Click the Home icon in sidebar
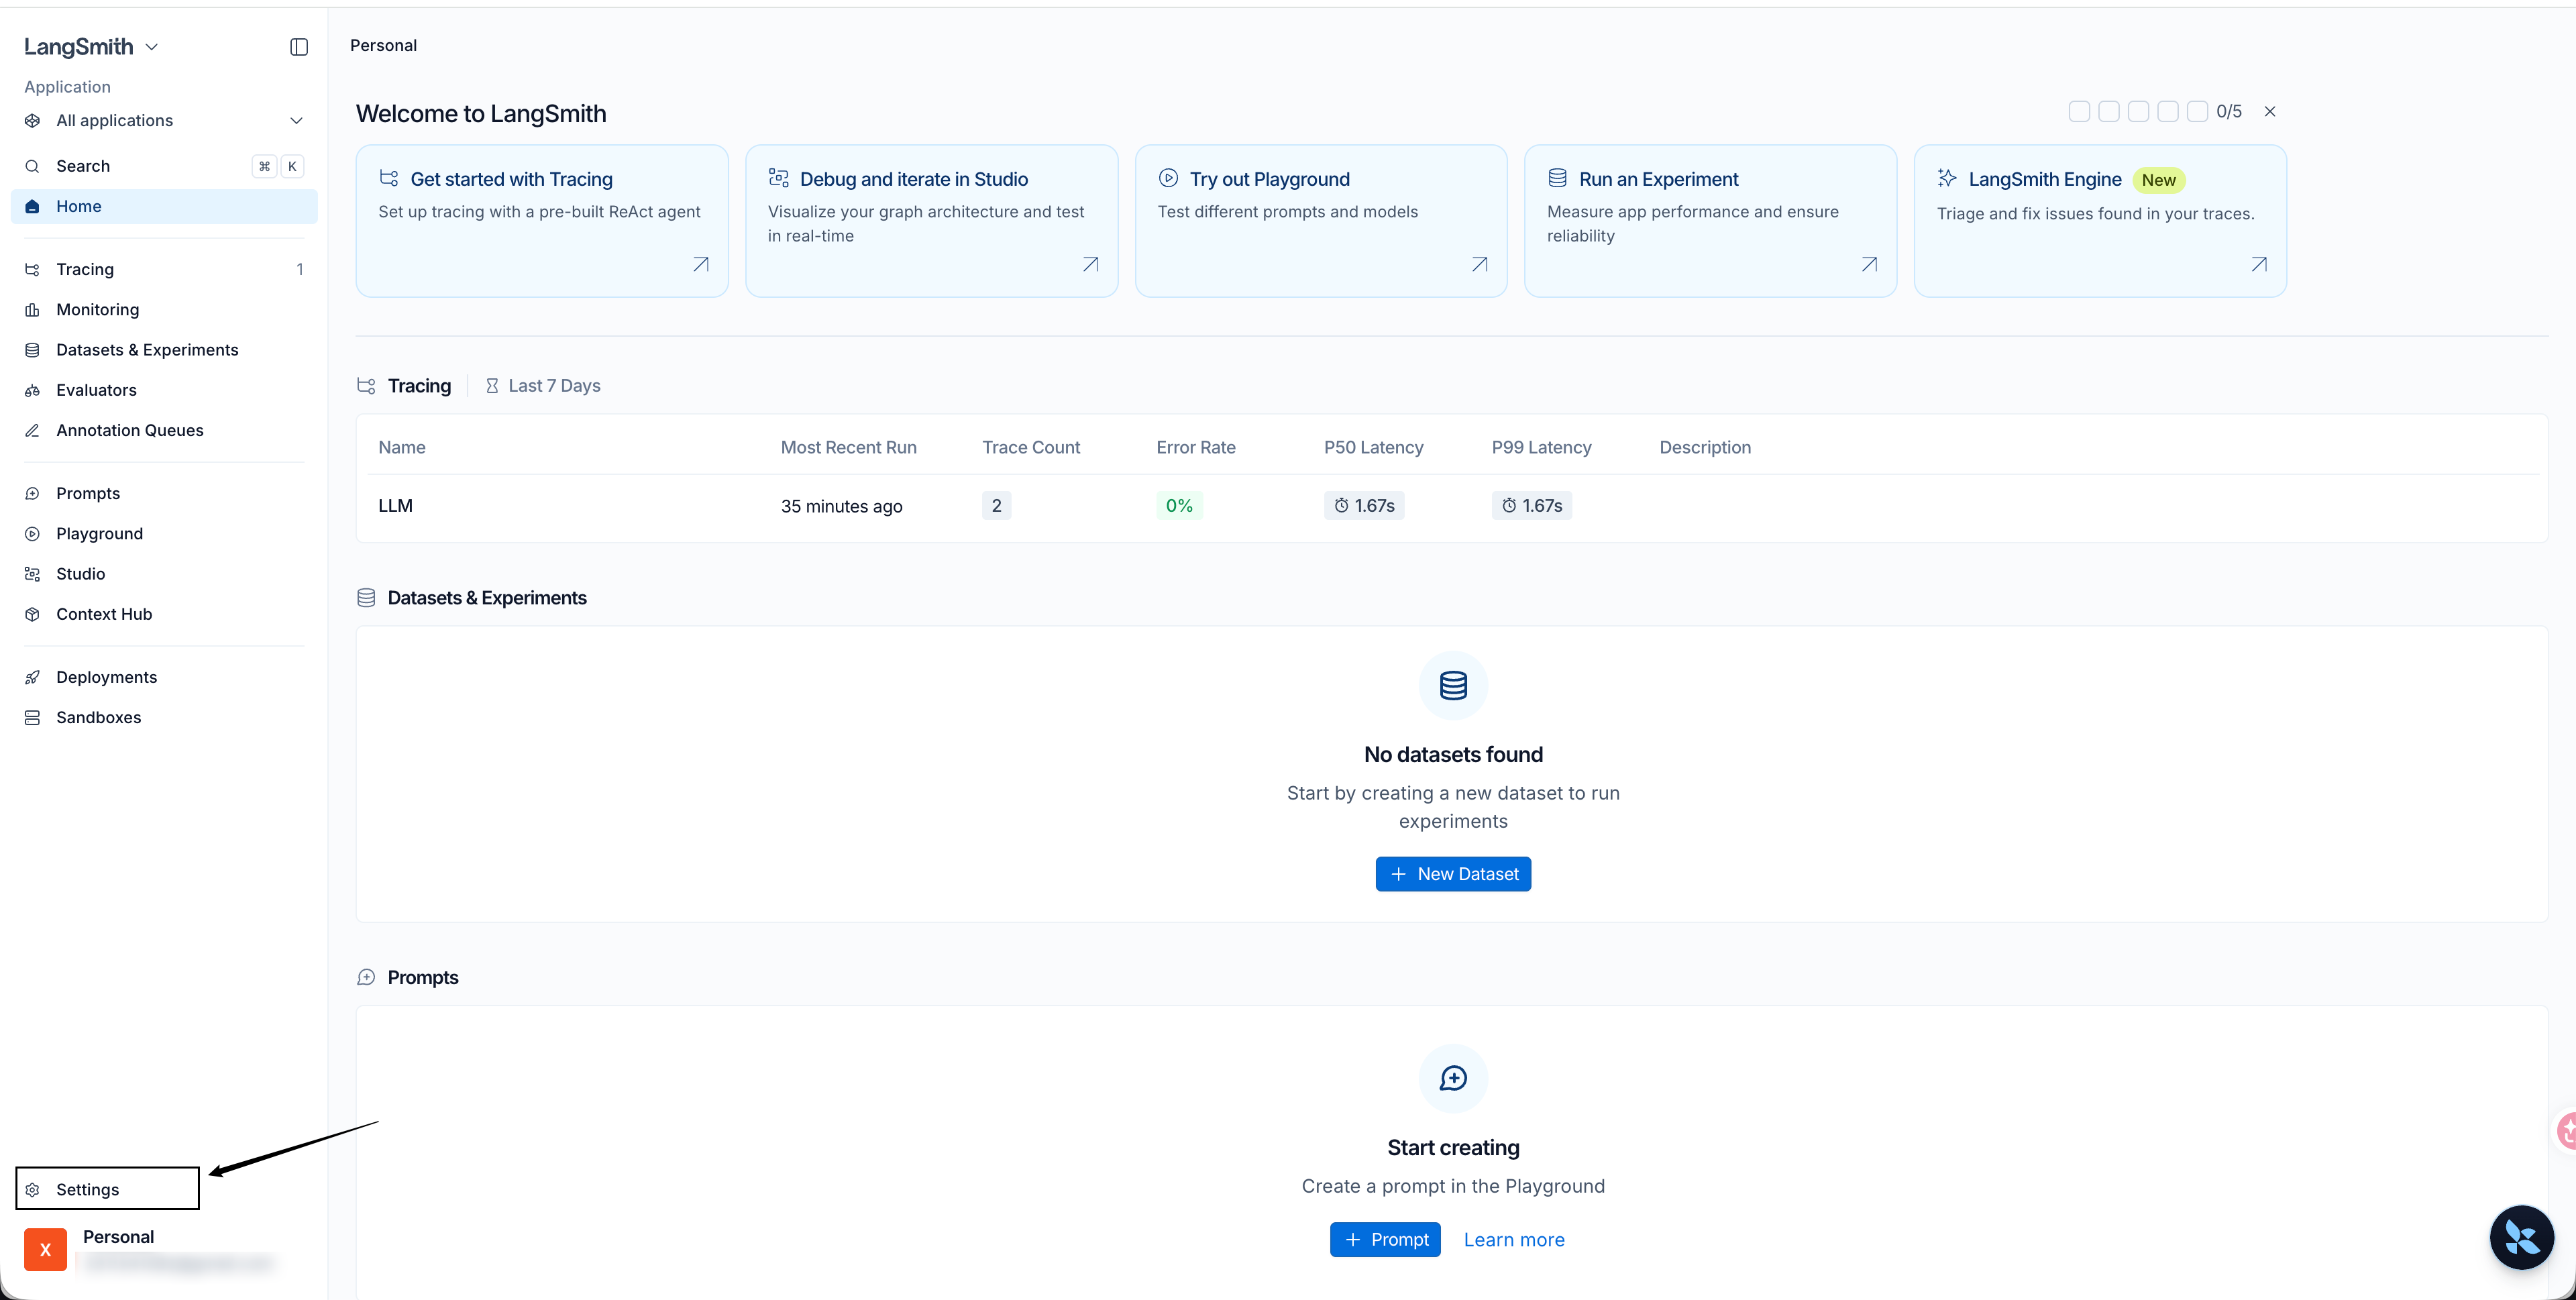This screenshot has width=2576, height=1300. [x=32, y=206]
